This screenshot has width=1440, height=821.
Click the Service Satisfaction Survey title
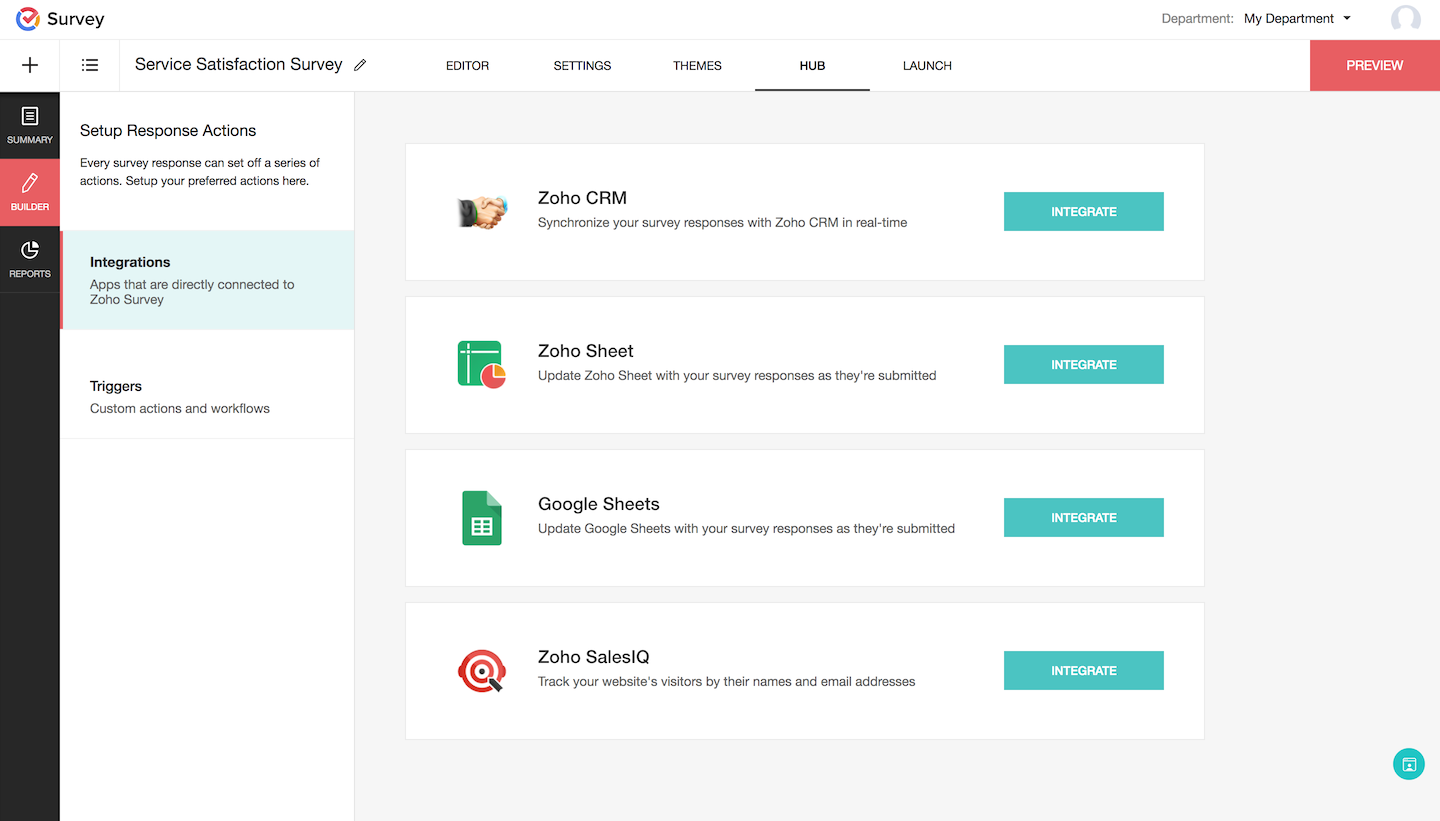click(238, 65)
